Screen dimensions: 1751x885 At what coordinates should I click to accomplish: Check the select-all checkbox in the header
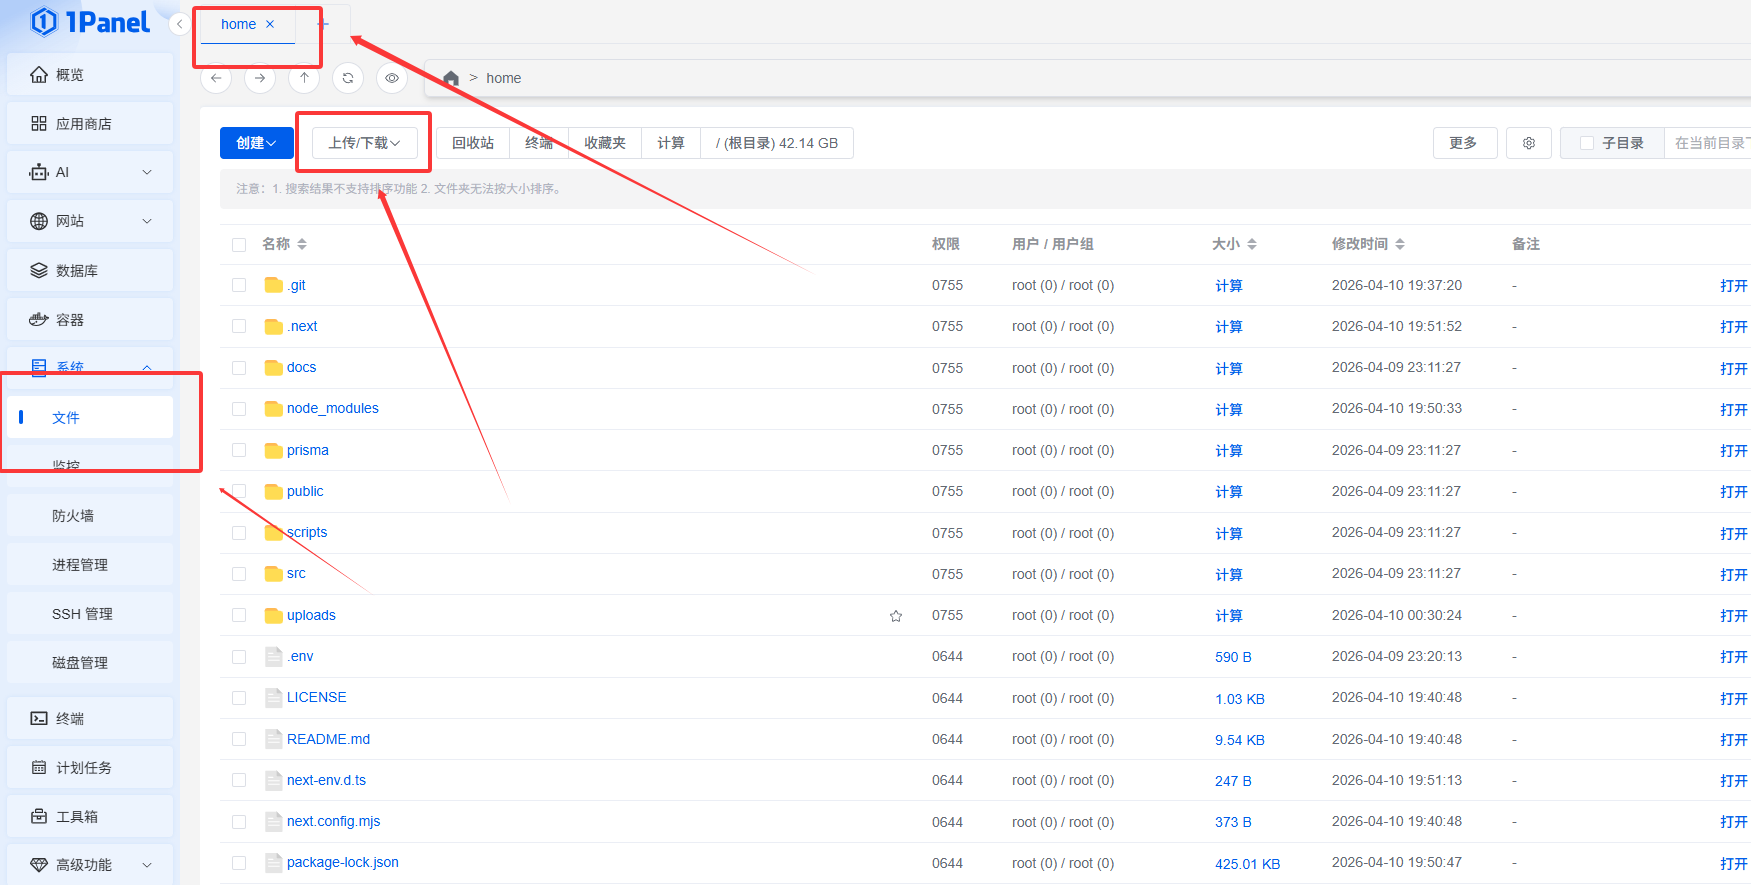[239, 245]
